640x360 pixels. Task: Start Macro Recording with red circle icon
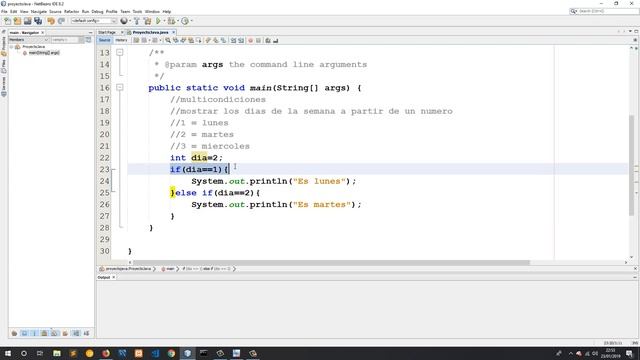click(251, 40)
